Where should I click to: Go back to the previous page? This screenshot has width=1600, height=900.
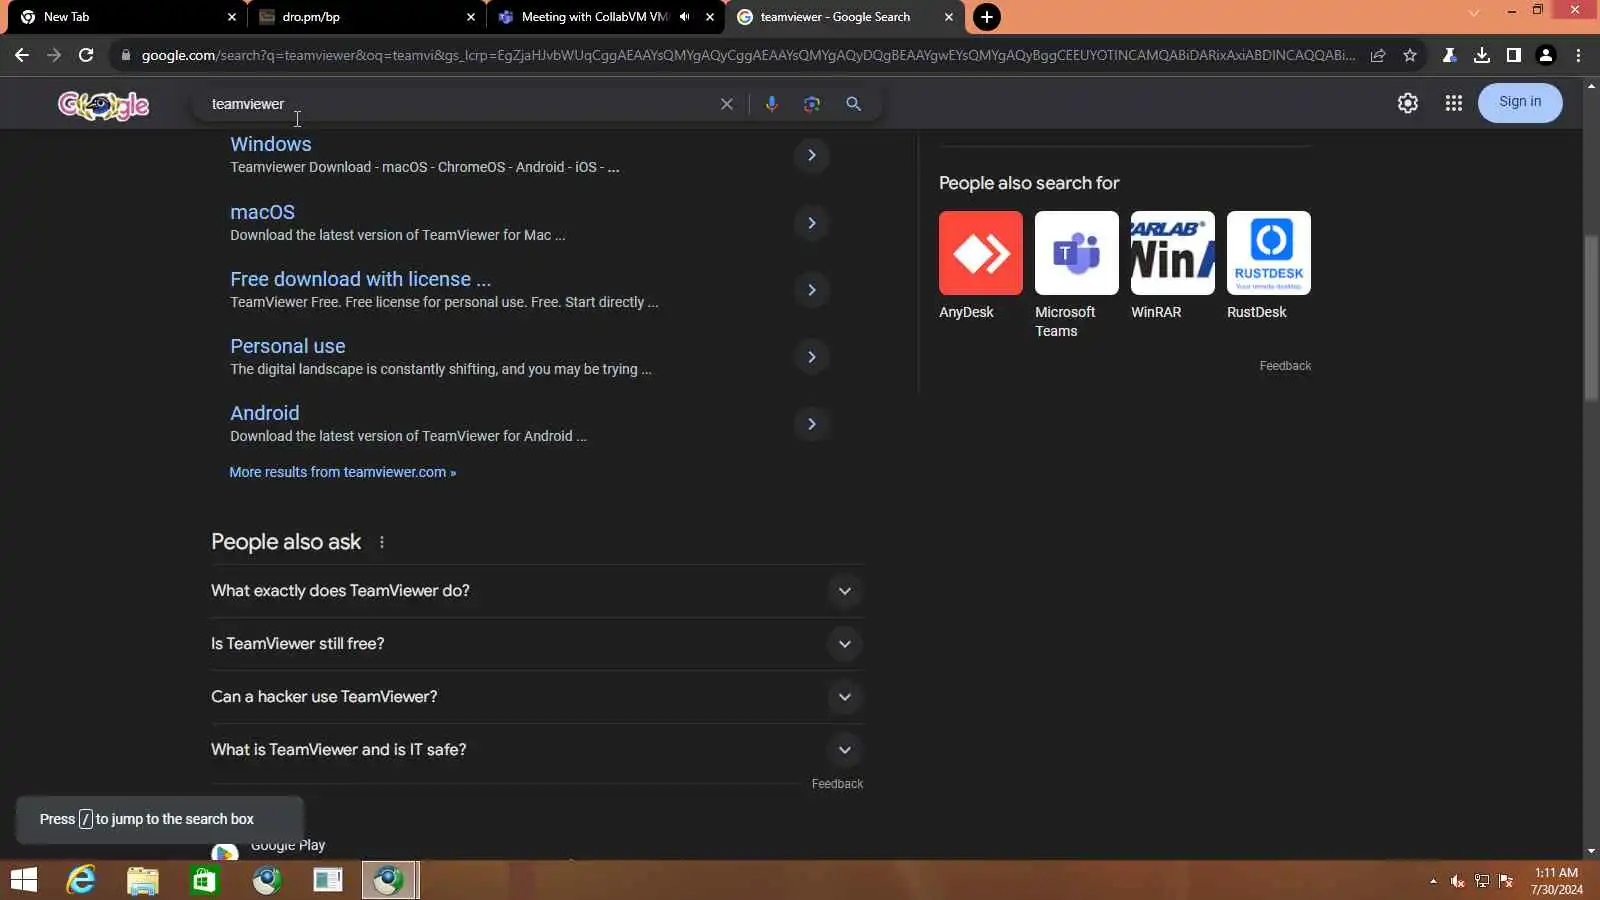pos(22,55)
